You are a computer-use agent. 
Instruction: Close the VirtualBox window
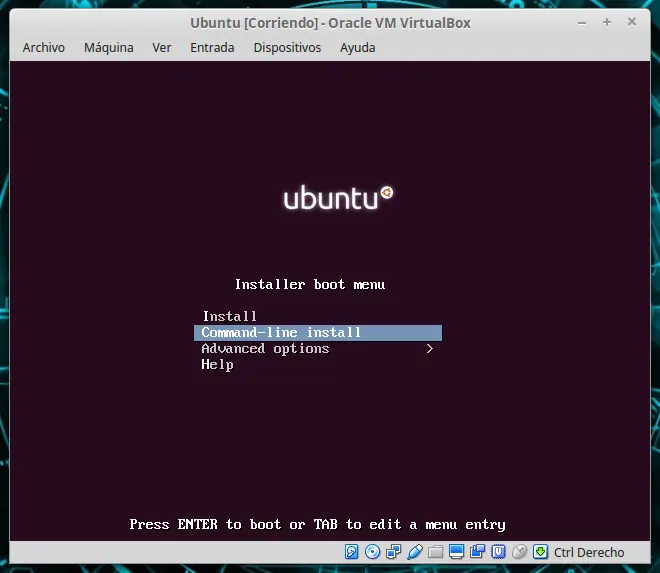click(631, 21)
